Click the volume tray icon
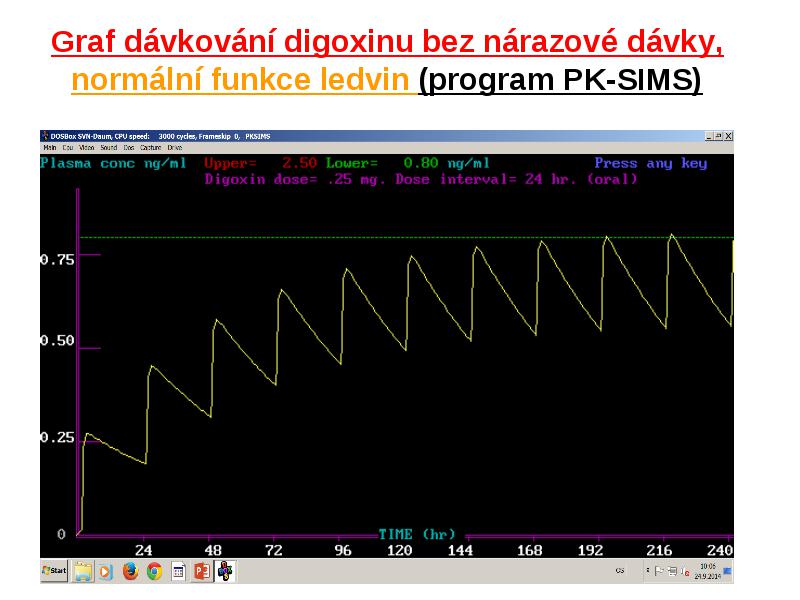The height and width of the screenshot is (600, 800). click(685, 572)
